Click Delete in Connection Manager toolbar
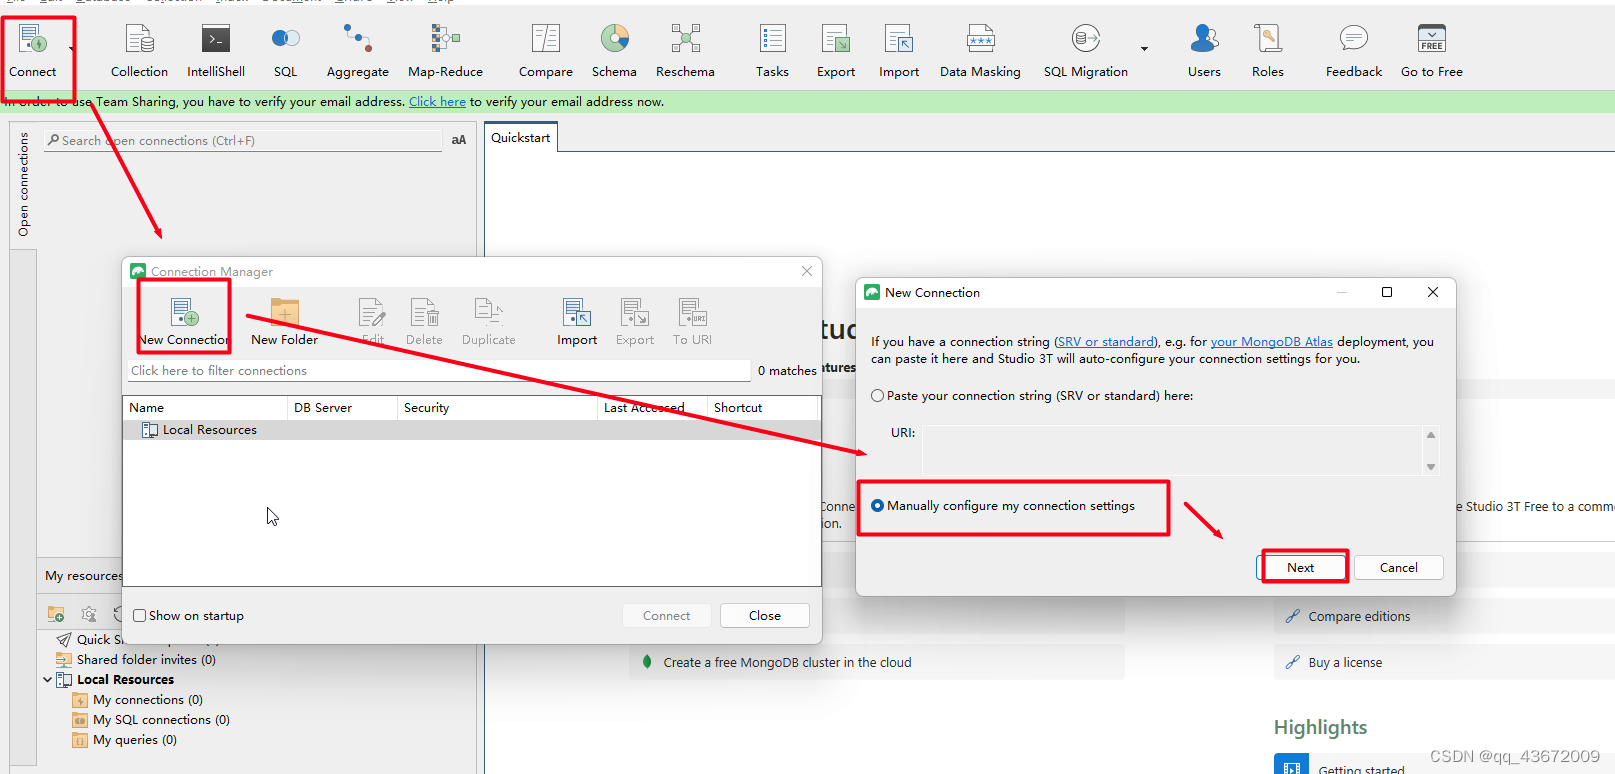Image resolution: width=1615 pixels, height=774 pixels. click(424, 322)
